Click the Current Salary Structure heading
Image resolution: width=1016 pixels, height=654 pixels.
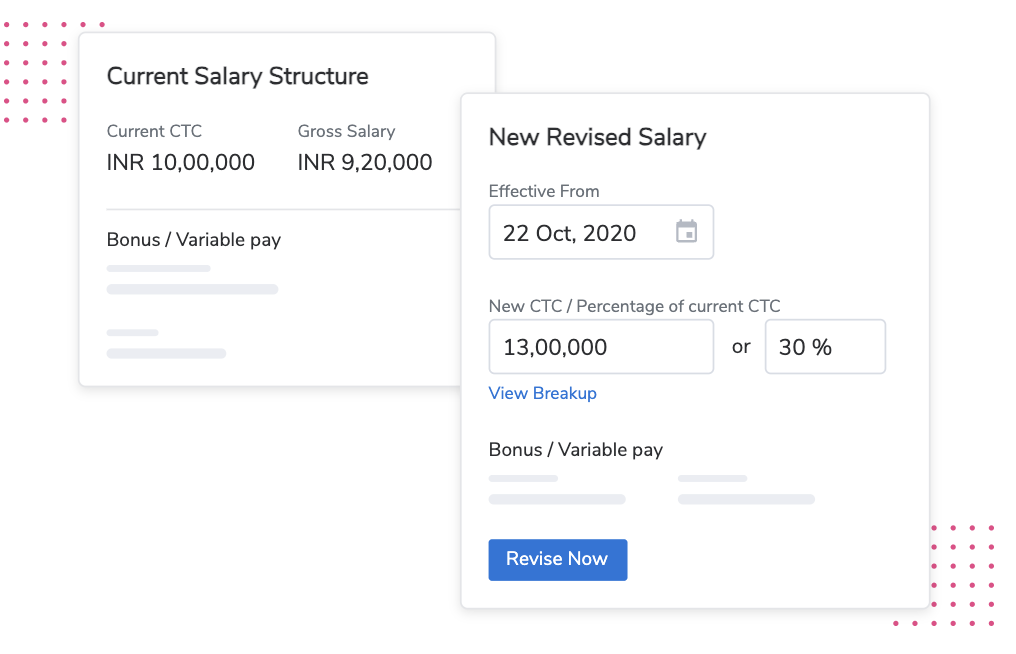pyautogui.click(x=237, y=76)
